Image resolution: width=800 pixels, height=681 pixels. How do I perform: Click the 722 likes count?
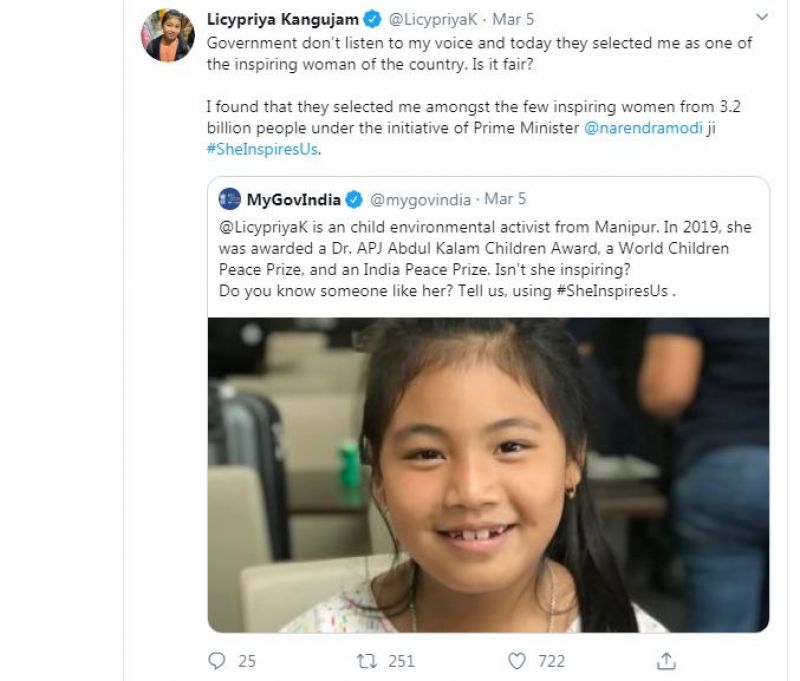(x=551, y=661)
